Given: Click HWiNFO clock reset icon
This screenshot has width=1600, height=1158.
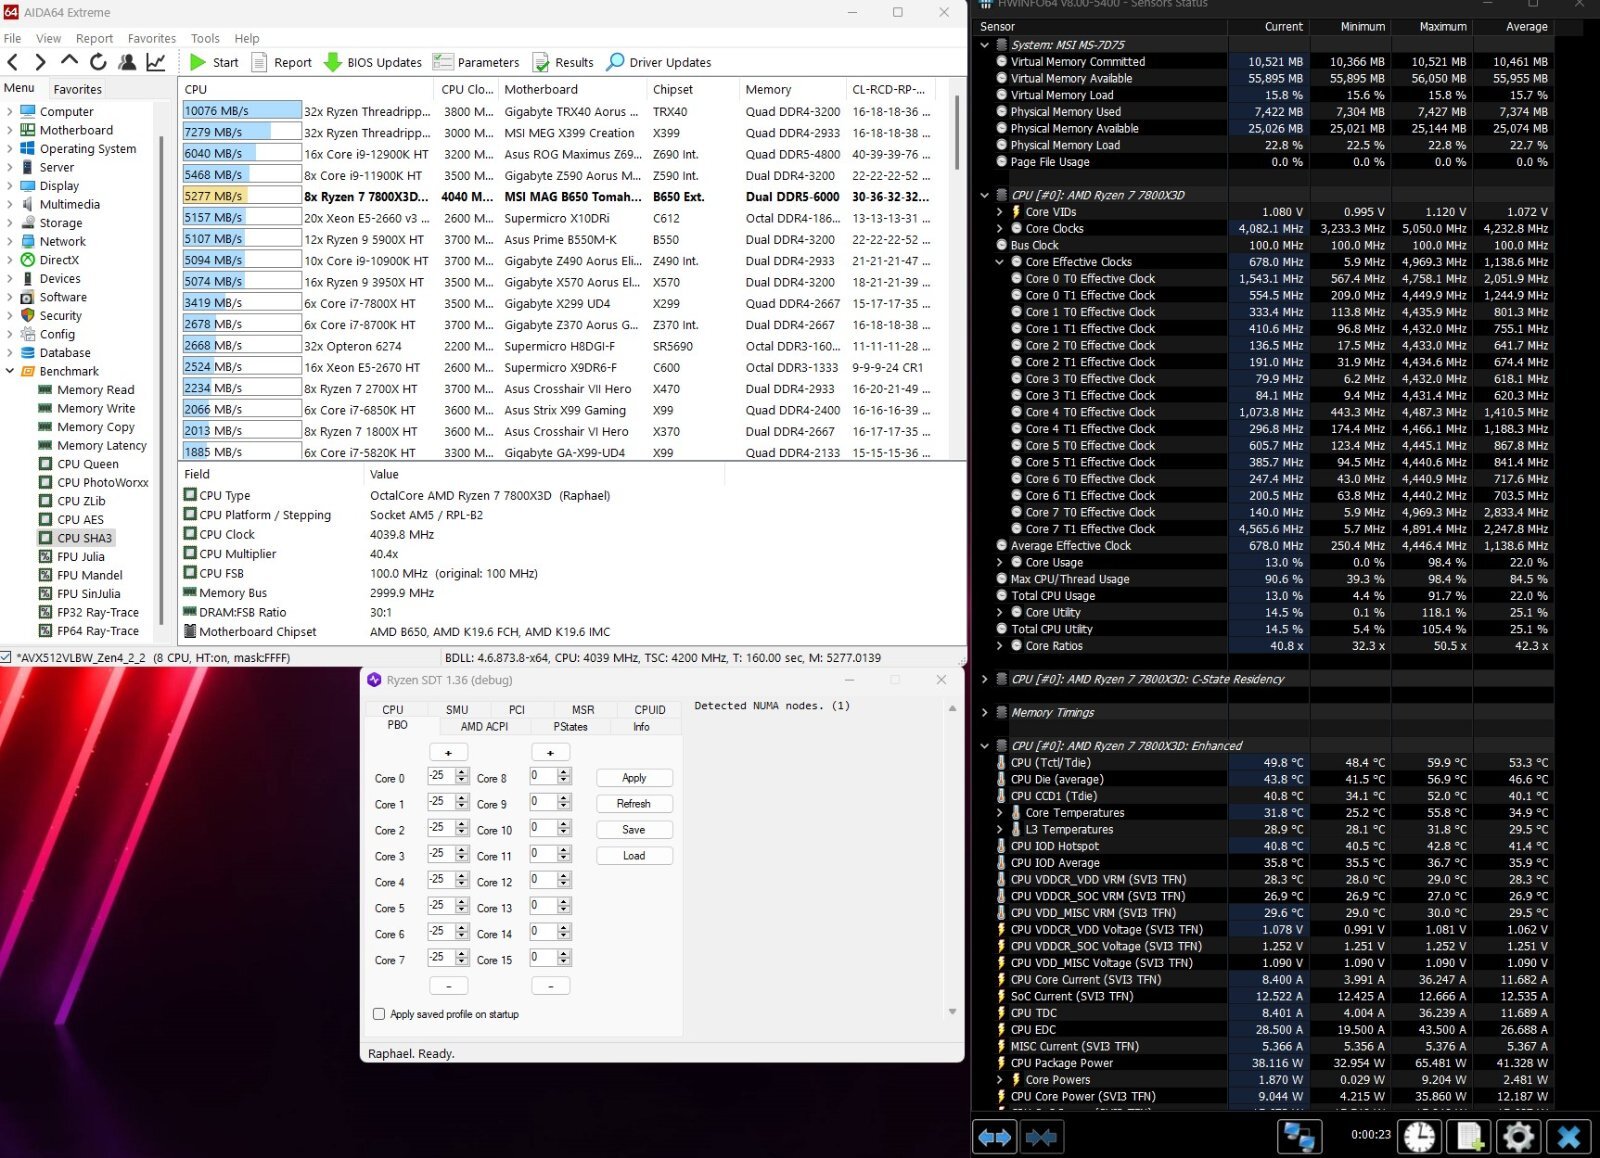Looking at the screenshot, I should click(1420, 1137).
